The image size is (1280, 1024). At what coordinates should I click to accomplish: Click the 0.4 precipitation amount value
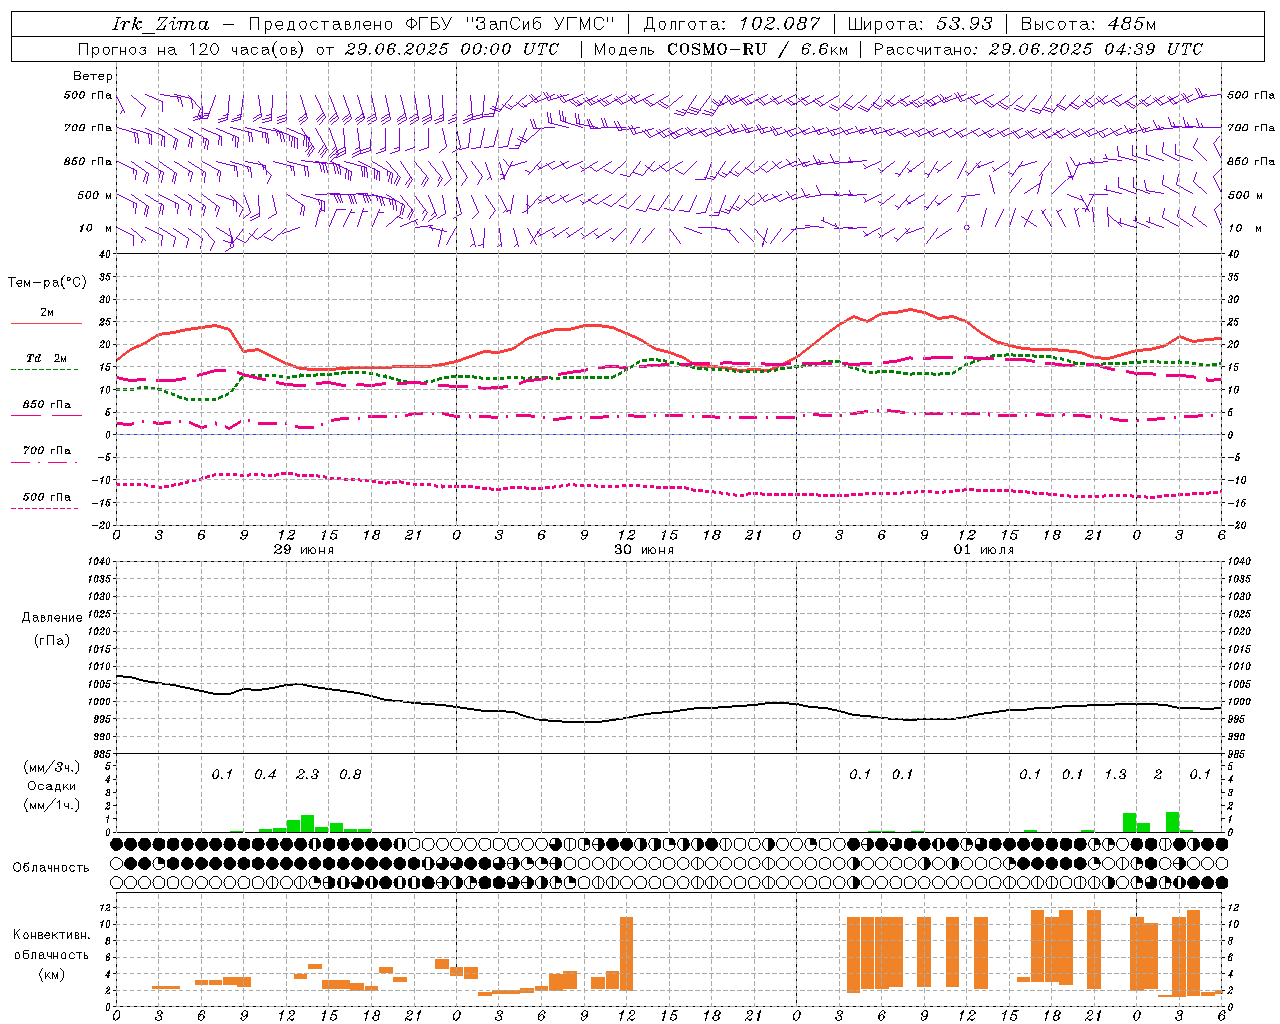pos(265,775)
